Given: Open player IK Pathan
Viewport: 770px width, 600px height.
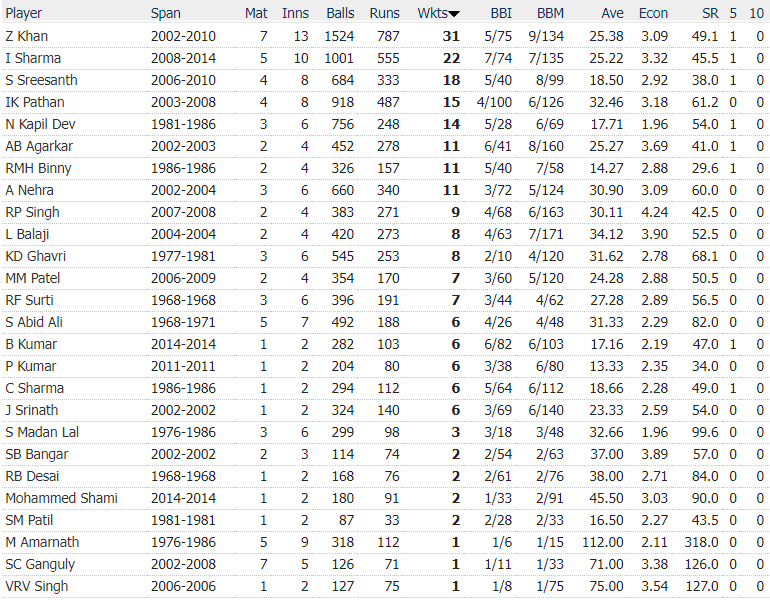Looking at the screenshot, I should (35, 102).
